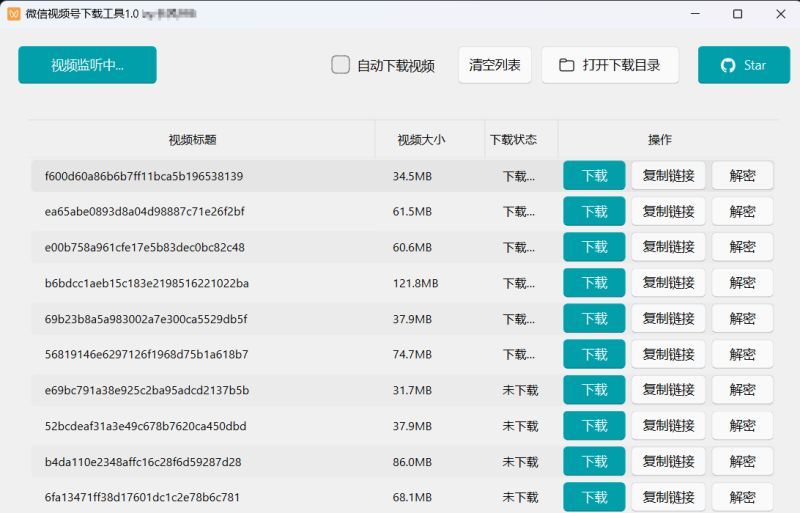Click the GitHub icon on Star button

click(728, 65)
